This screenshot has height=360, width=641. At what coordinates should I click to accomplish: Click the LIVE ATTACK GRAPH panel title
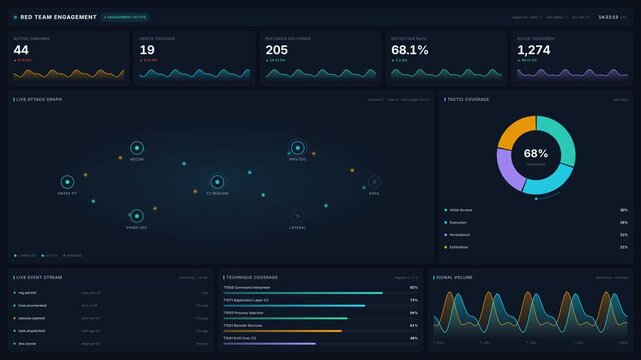tap(39, 99)
